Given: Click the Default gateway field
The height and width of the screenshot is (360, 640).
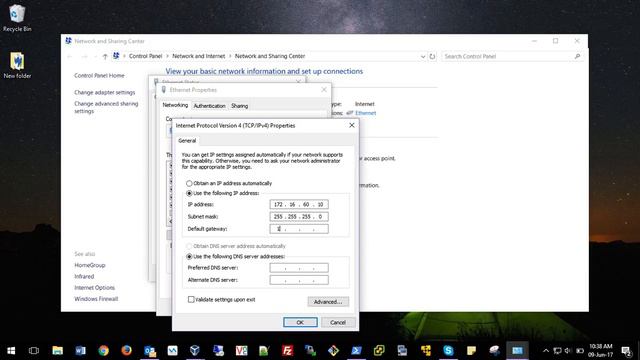Looking at the screenshot, I should [299, 229].
